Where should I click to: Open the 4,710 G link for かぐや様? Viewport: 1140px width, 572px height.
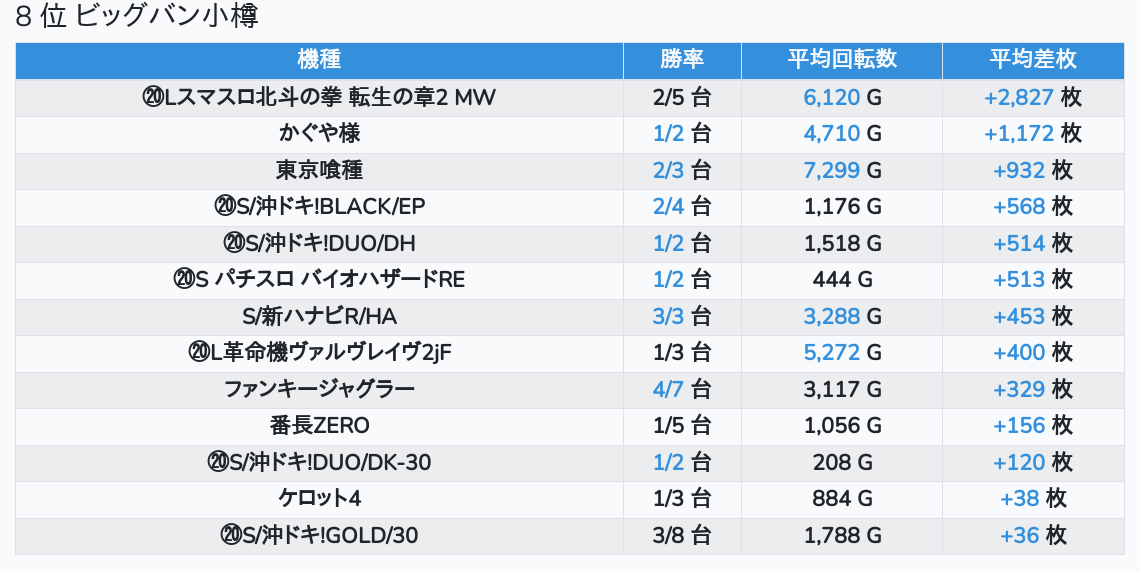click(832, 133)
